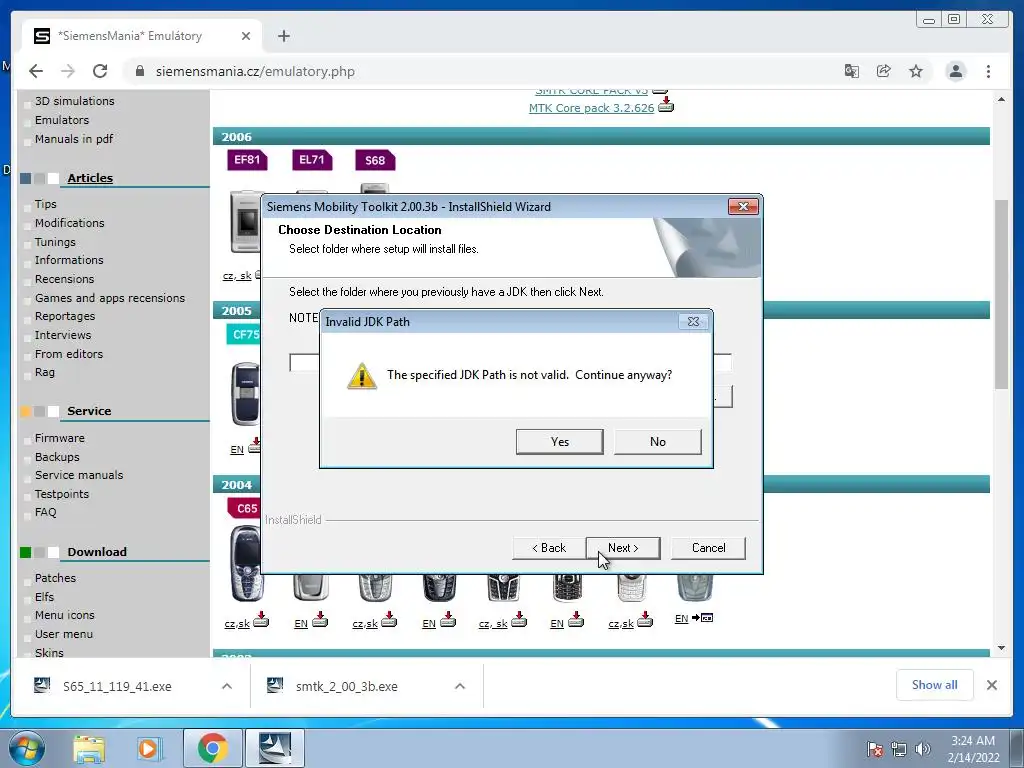Screen dimensions: 1024x768
Task: Open Tunings in sidebar
Action: point(56,242)
